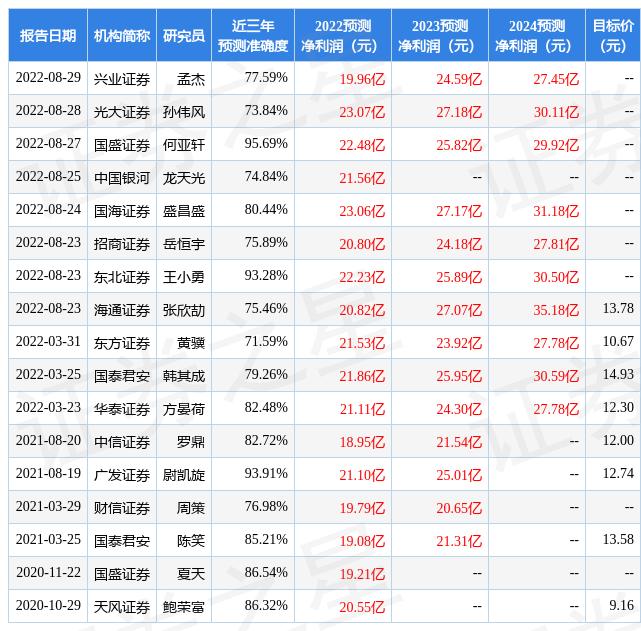Click researcher 孙伟风
The image size is (641, 631).
coord(184,112)
